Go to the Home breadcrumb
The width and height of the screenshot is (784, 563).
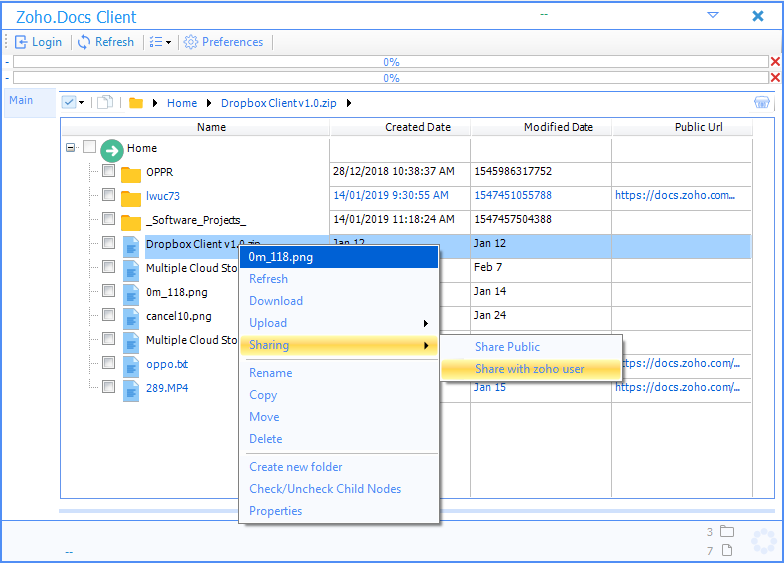[182, 103]
